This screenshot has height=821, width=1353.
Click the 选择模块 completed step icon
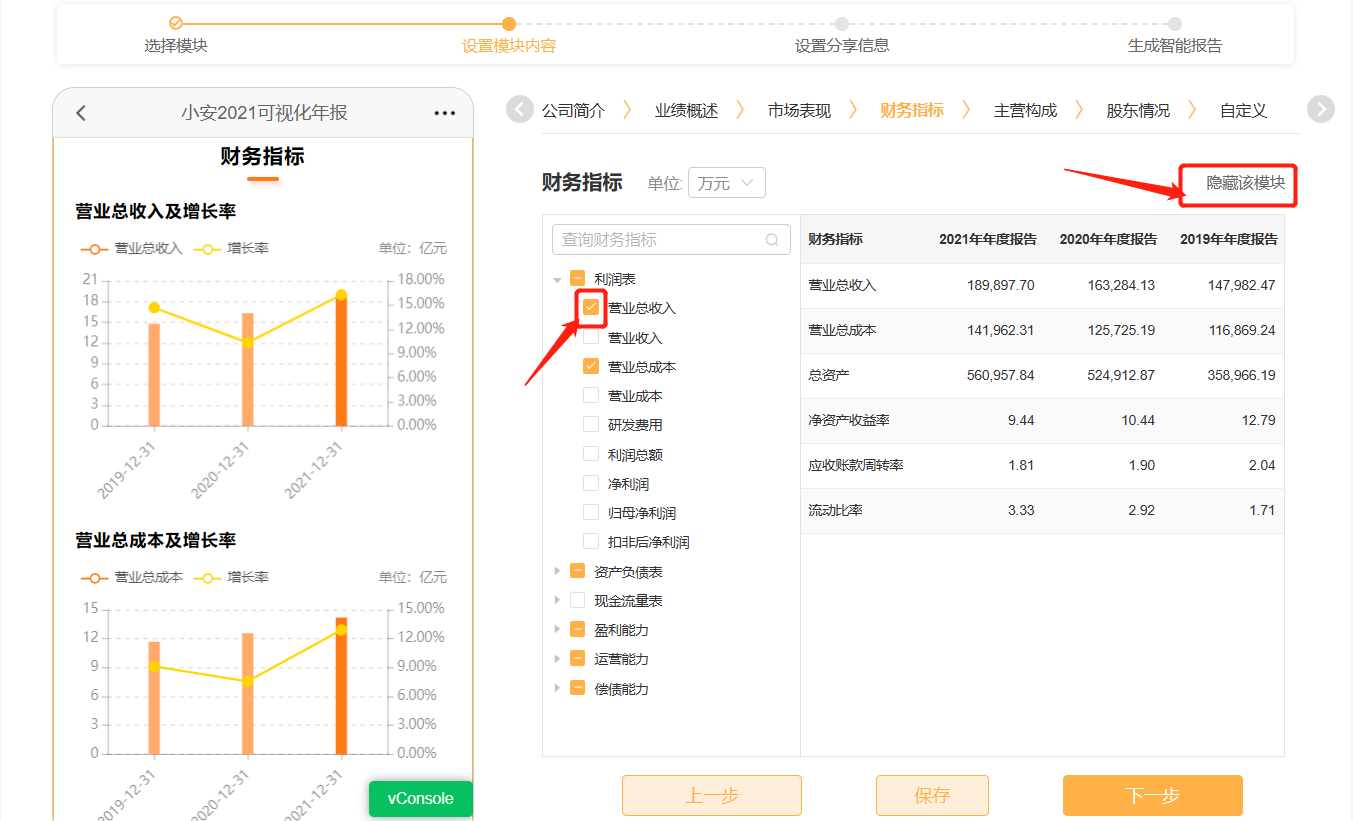tap(176, 22)
